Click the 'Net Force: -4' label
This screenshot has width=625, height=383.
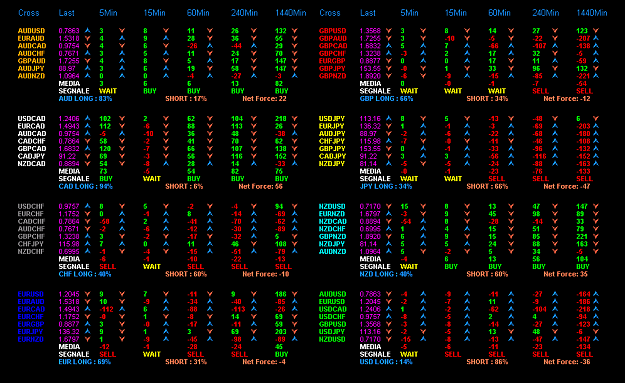pyautogui.click(x=264, y=362)
